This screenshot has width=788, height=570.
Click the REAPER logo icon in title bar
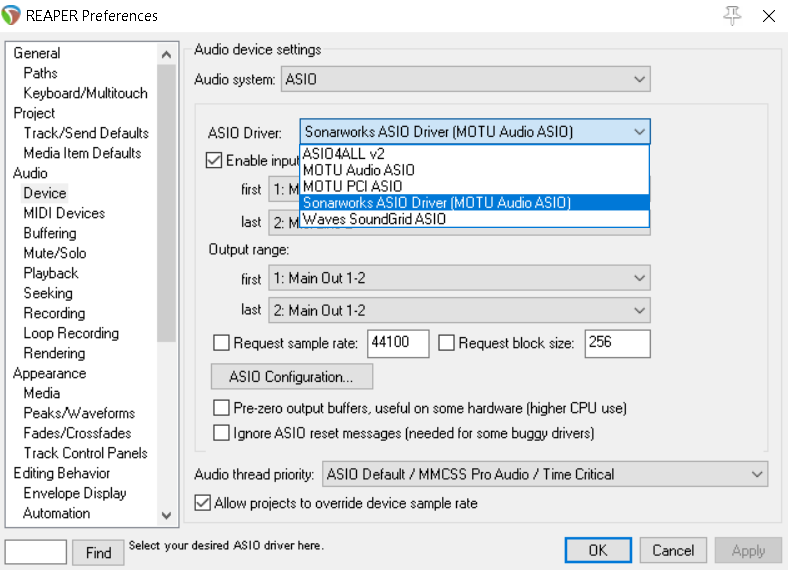pos(11,15)
